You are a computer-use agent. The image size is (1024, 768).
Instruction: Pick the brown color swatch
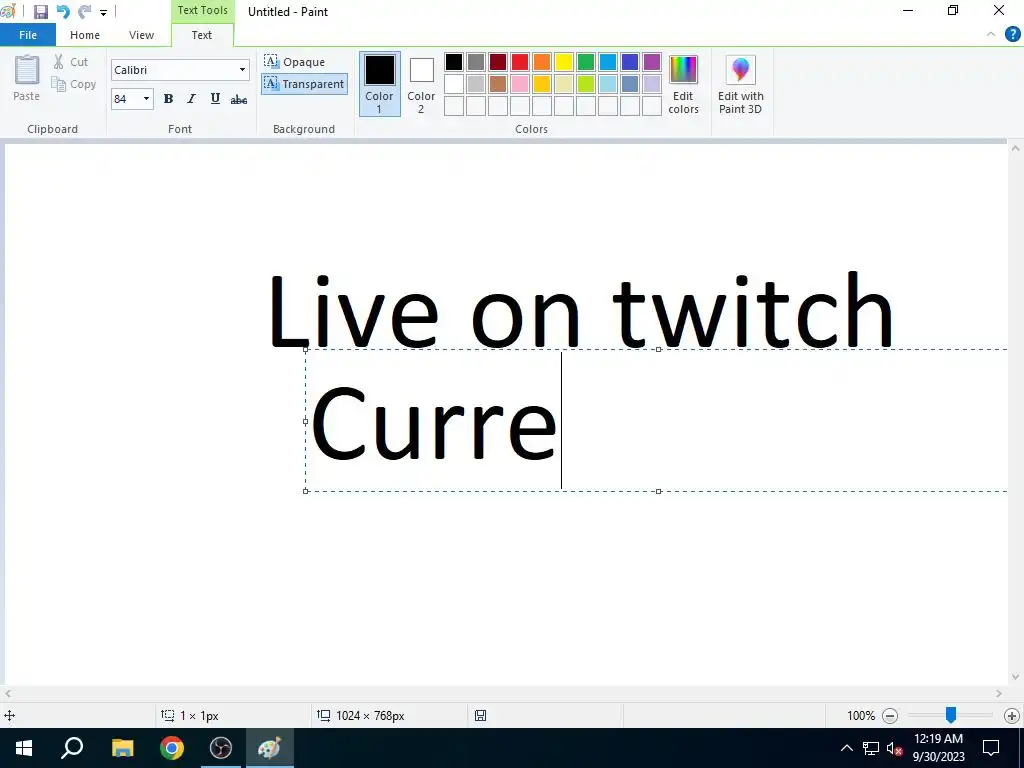point(498,84)
